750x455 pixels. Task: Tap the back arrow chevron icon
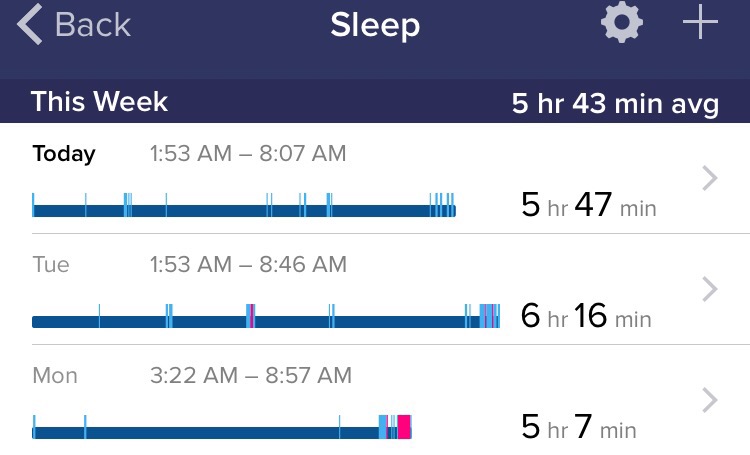[30, 25]
